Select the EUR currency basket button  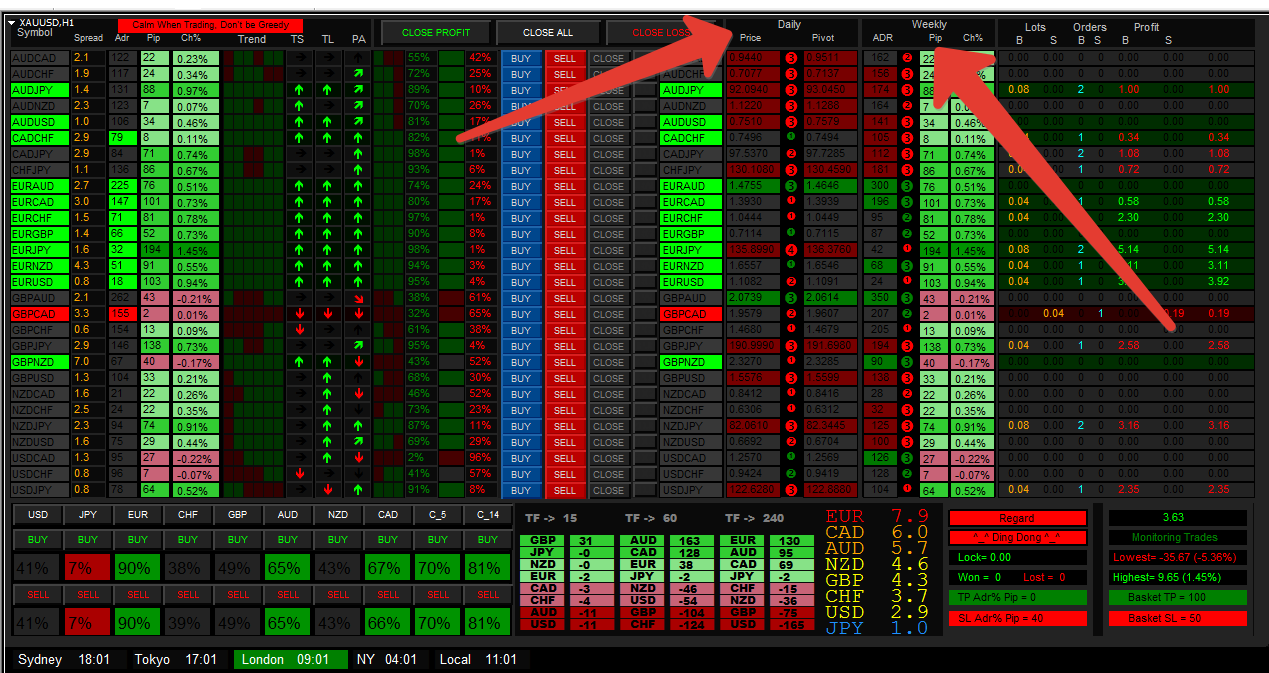click(x=138, y=515)
